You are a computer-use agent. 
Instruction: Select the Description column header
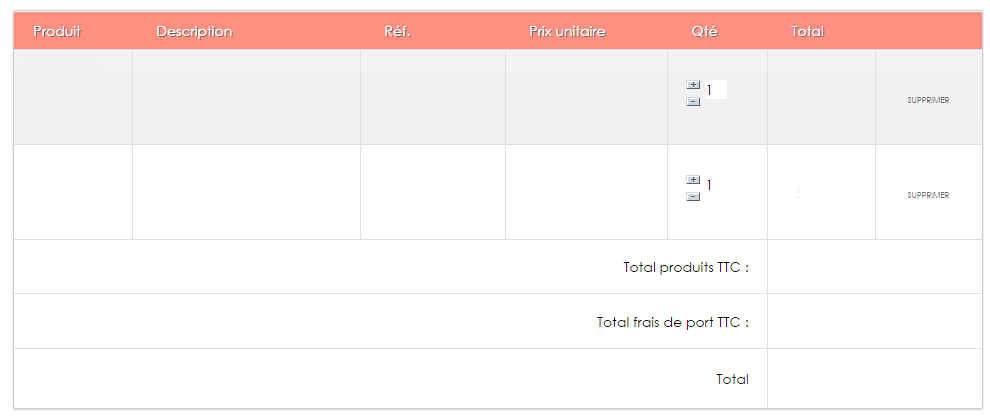pyautogui.click(x=194, y=32)
